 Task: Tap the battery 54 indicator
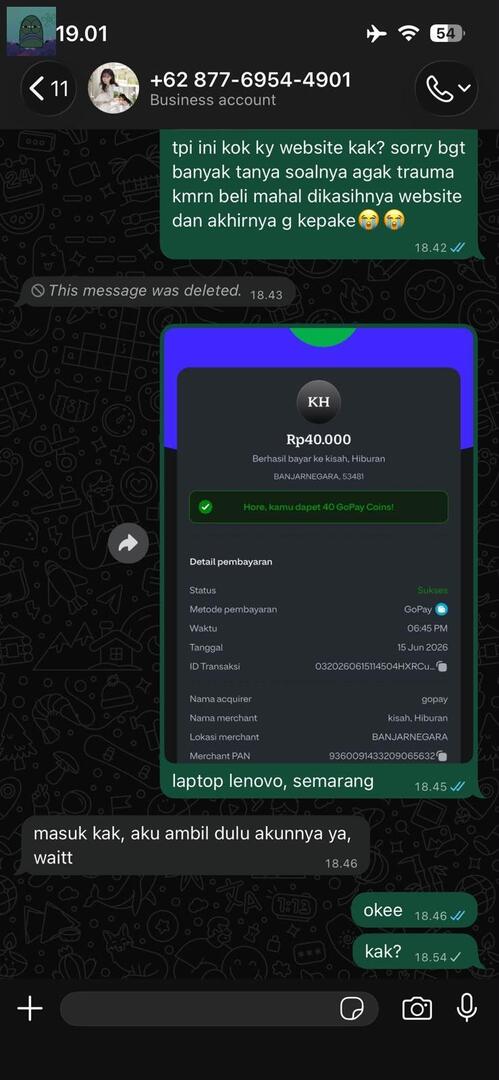(x=447, y=34)
